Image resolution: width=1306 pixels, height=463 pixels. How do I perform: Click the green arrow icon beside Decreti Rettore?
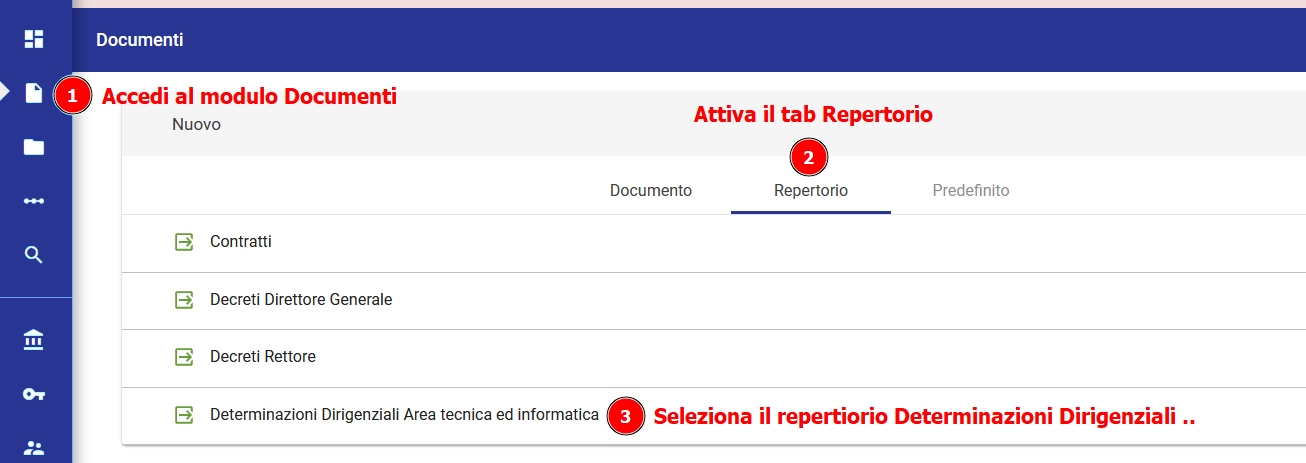[x=184, y=357]
